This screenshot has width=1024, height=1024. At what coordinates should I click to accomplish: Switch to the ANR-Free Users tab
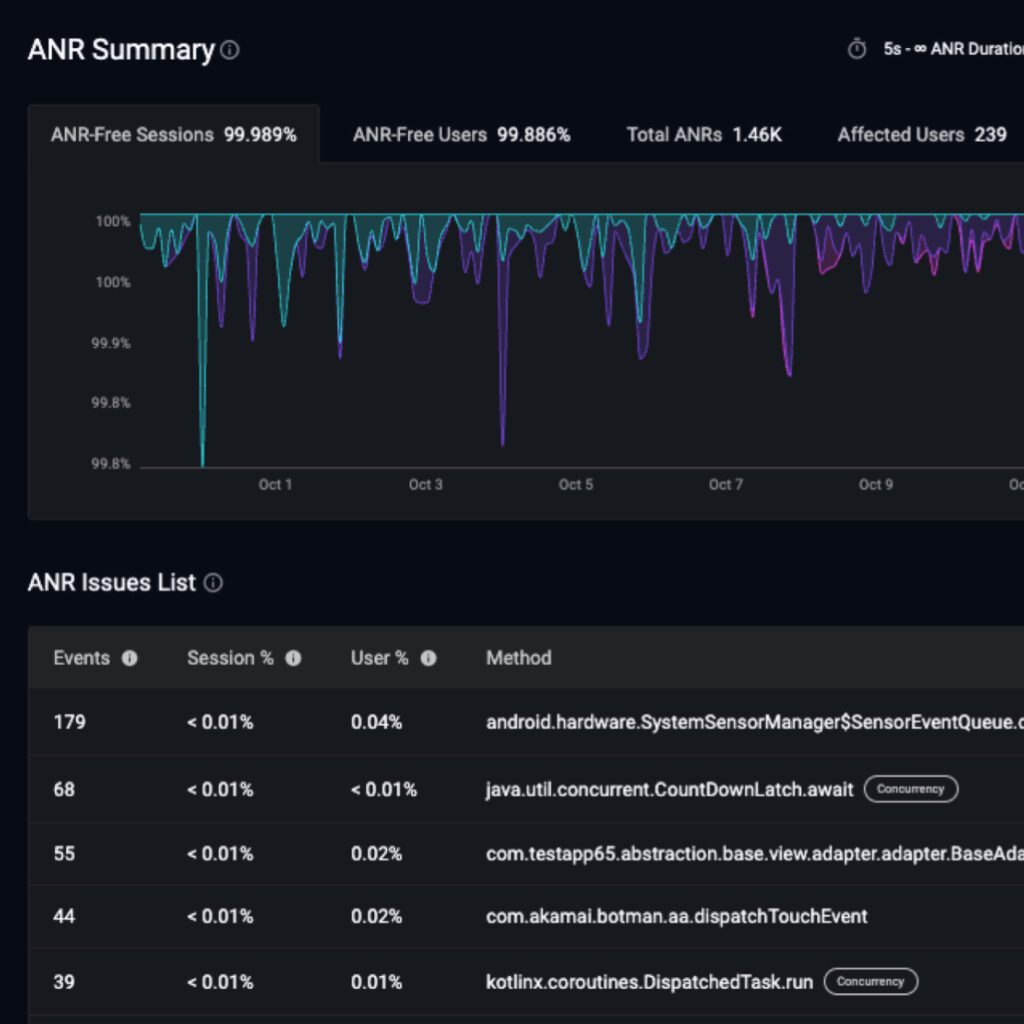461,134
